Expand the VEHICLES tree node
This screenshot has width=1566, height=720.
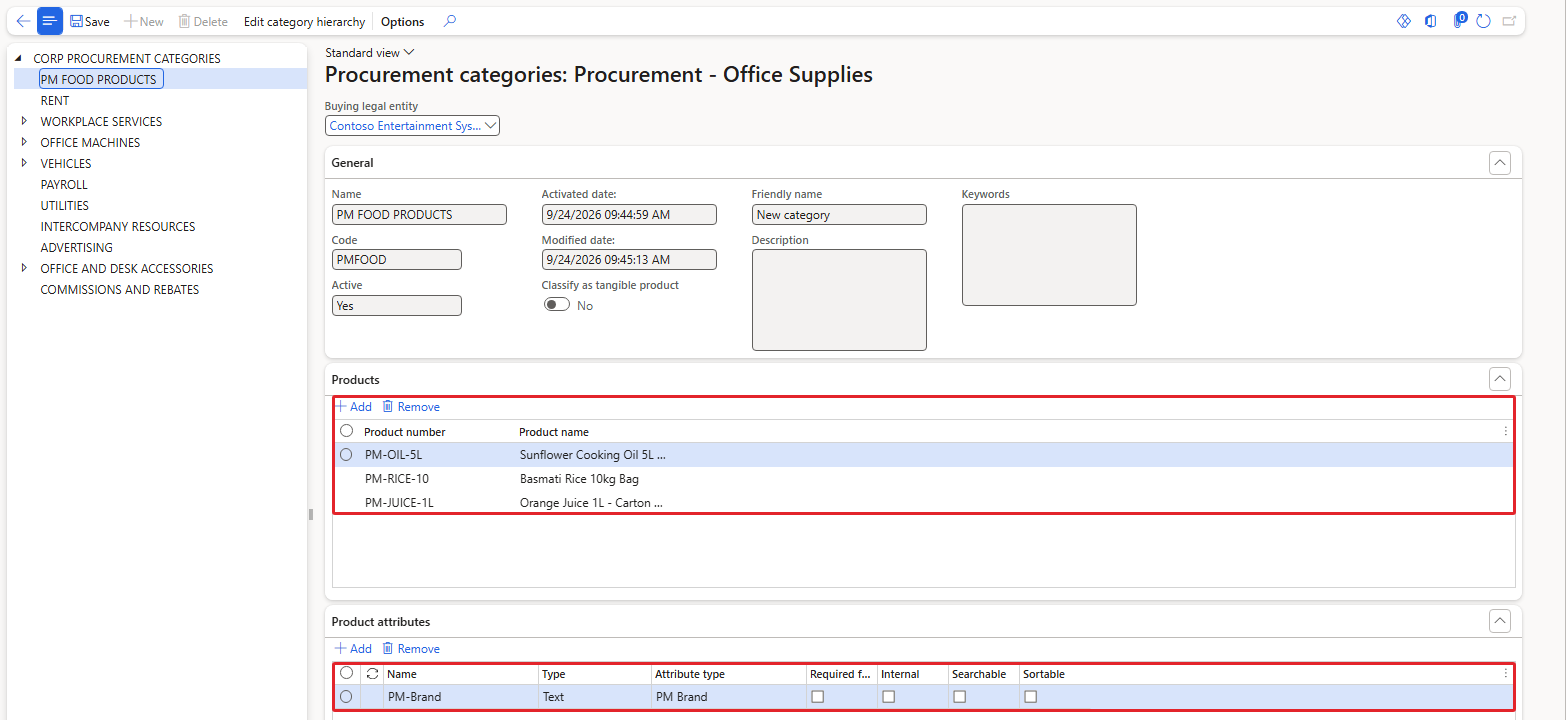pos(24,163)
